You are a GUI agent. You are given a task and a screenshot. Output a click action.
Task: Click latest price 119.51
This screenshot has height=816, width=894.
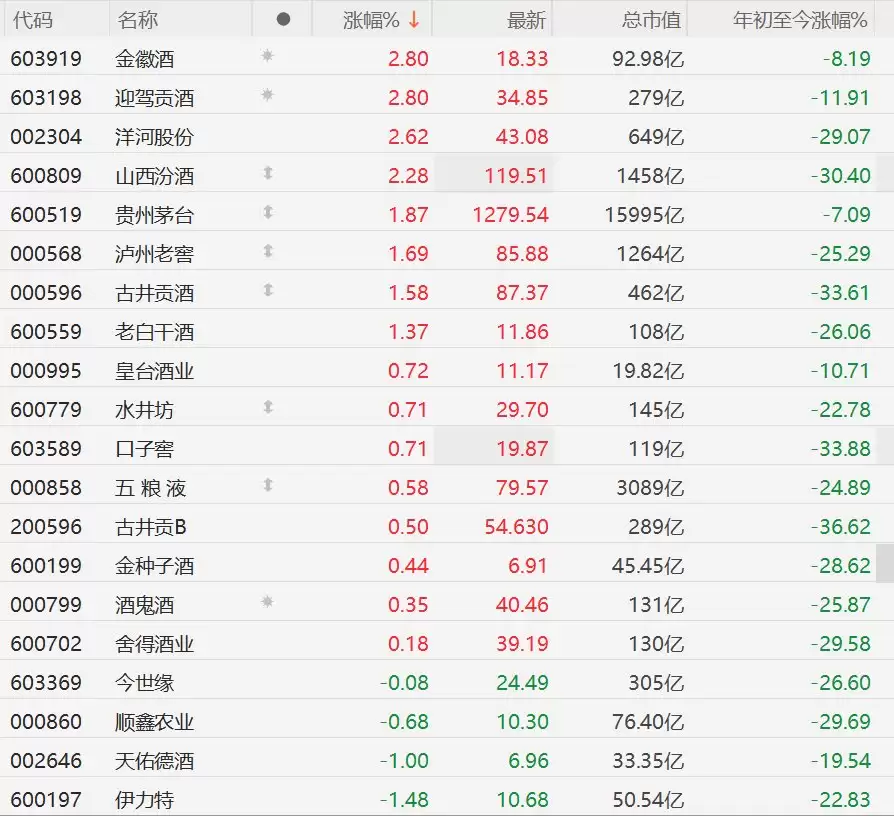coord(517,176)
